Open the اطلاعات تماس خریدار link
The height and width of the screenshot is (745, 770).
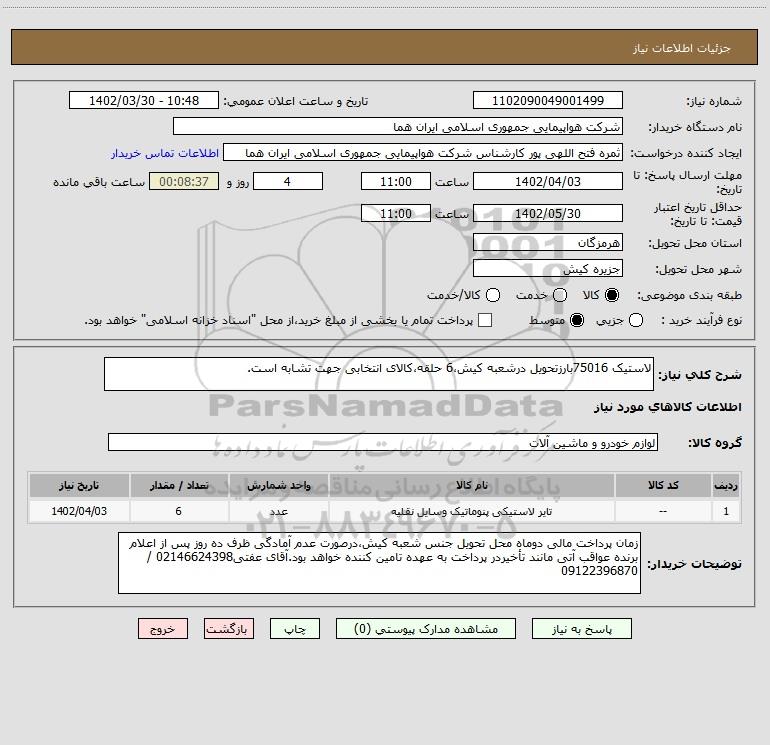(x=165, y=153)
